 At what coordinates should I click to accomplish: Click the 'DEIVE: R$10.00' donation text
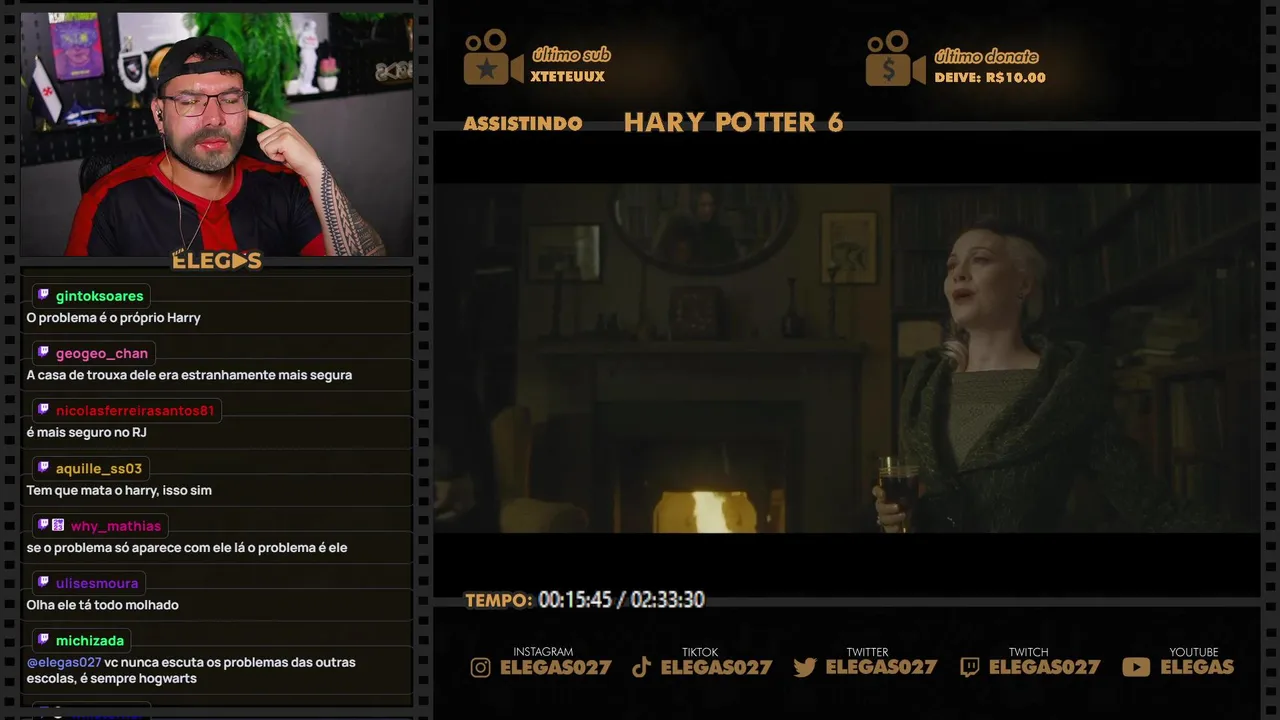click(990, 78)
